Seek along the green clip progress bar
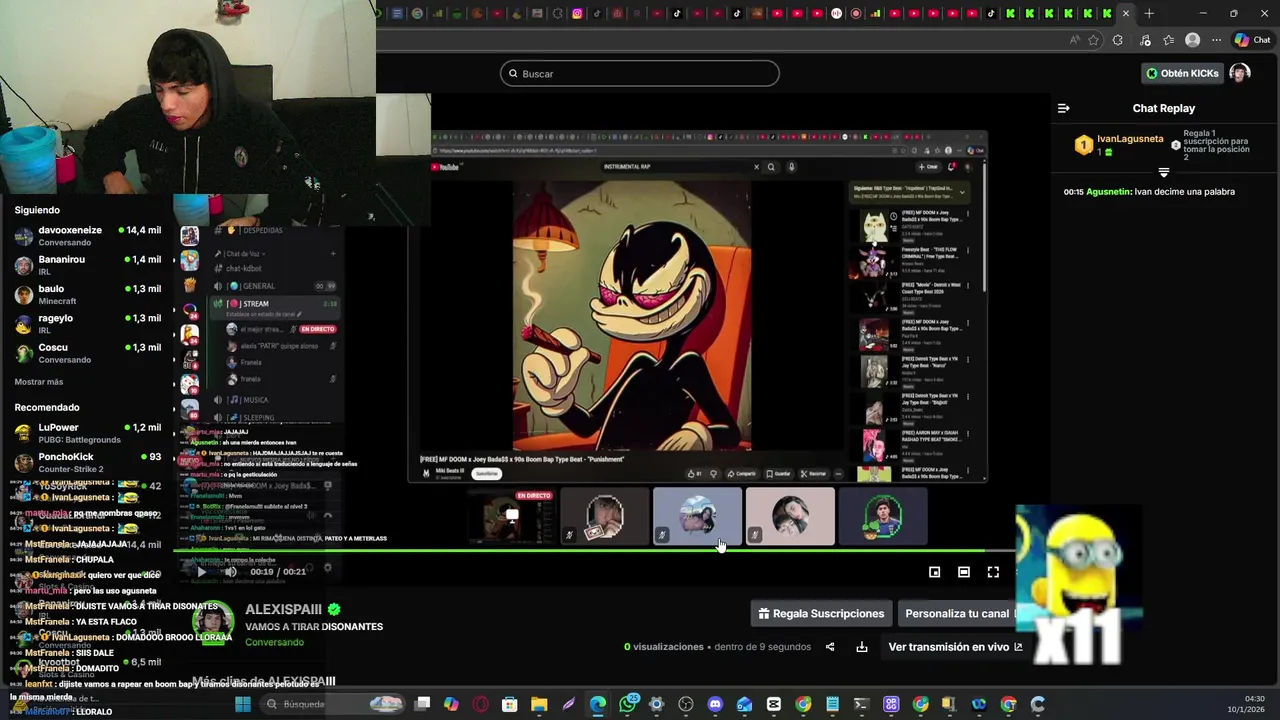The image size is (1280, 720). [580, 550]
